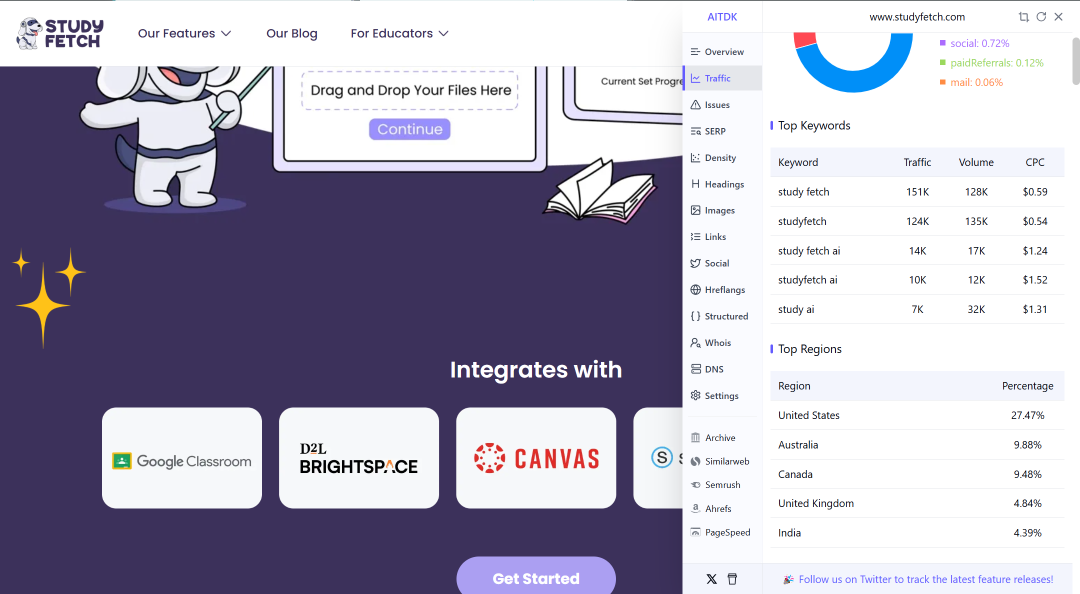
Task: Click the Continue button
Action: pos(410,130)
